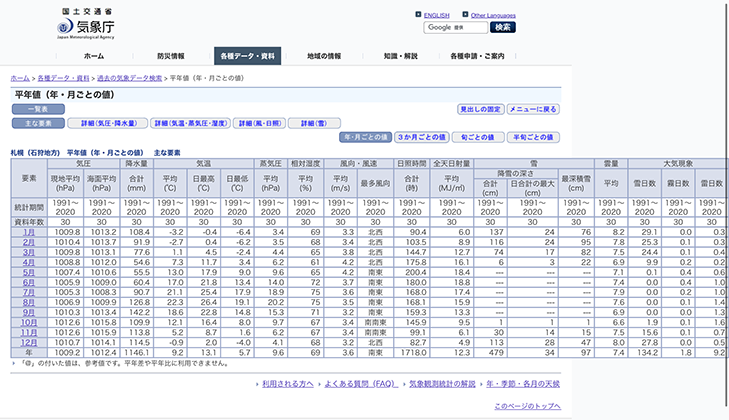Select the 各種データ・資料 navigation tab
This screenshot has width=729, height=420.
click(x=247, y=56)
